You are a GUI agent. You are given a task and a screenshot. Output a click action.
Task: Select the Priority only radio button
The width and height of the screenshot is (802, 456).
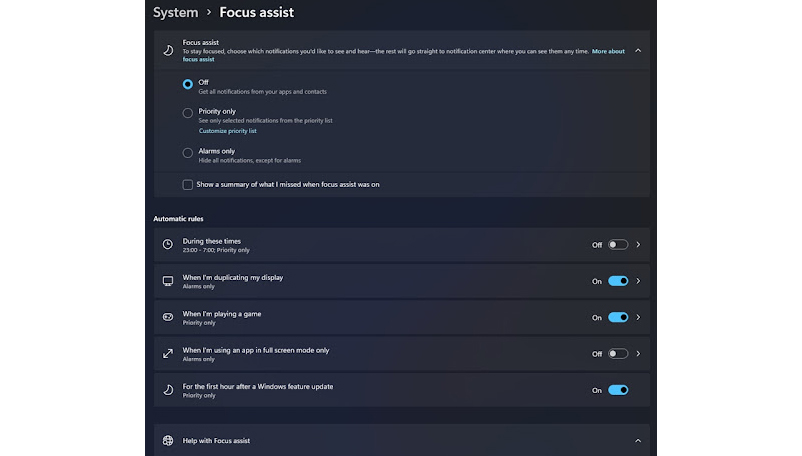[188, 113]
